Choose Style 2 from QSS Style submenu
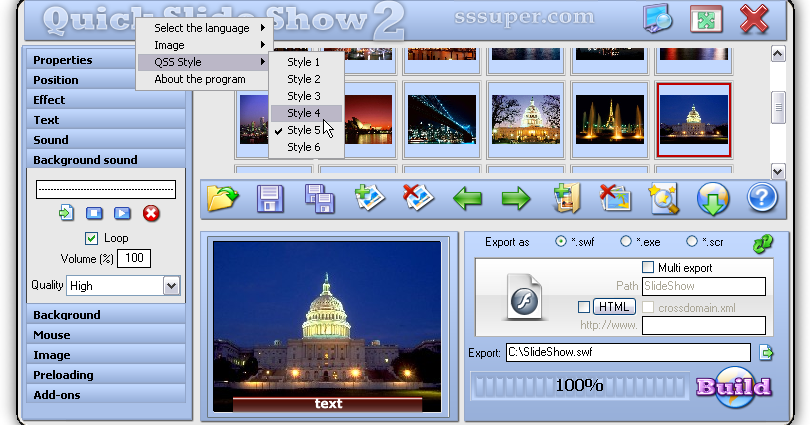This screenshot has width=810, height=425. tap(306, 79)
